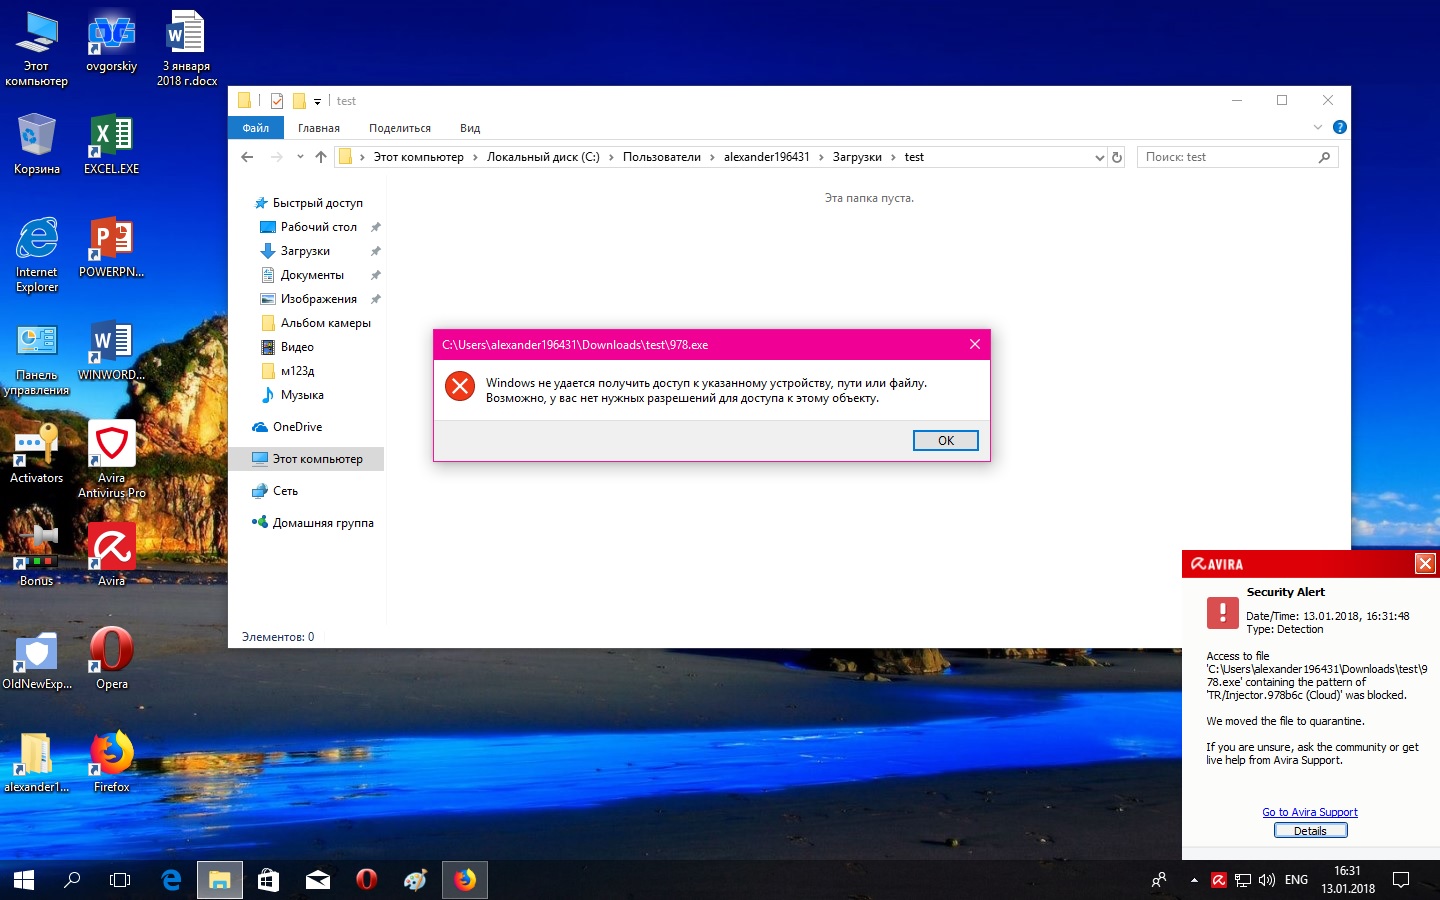Select Быстрый доступ in the navigation pane
Screen dimensions: 1440x900
[309, 203]
